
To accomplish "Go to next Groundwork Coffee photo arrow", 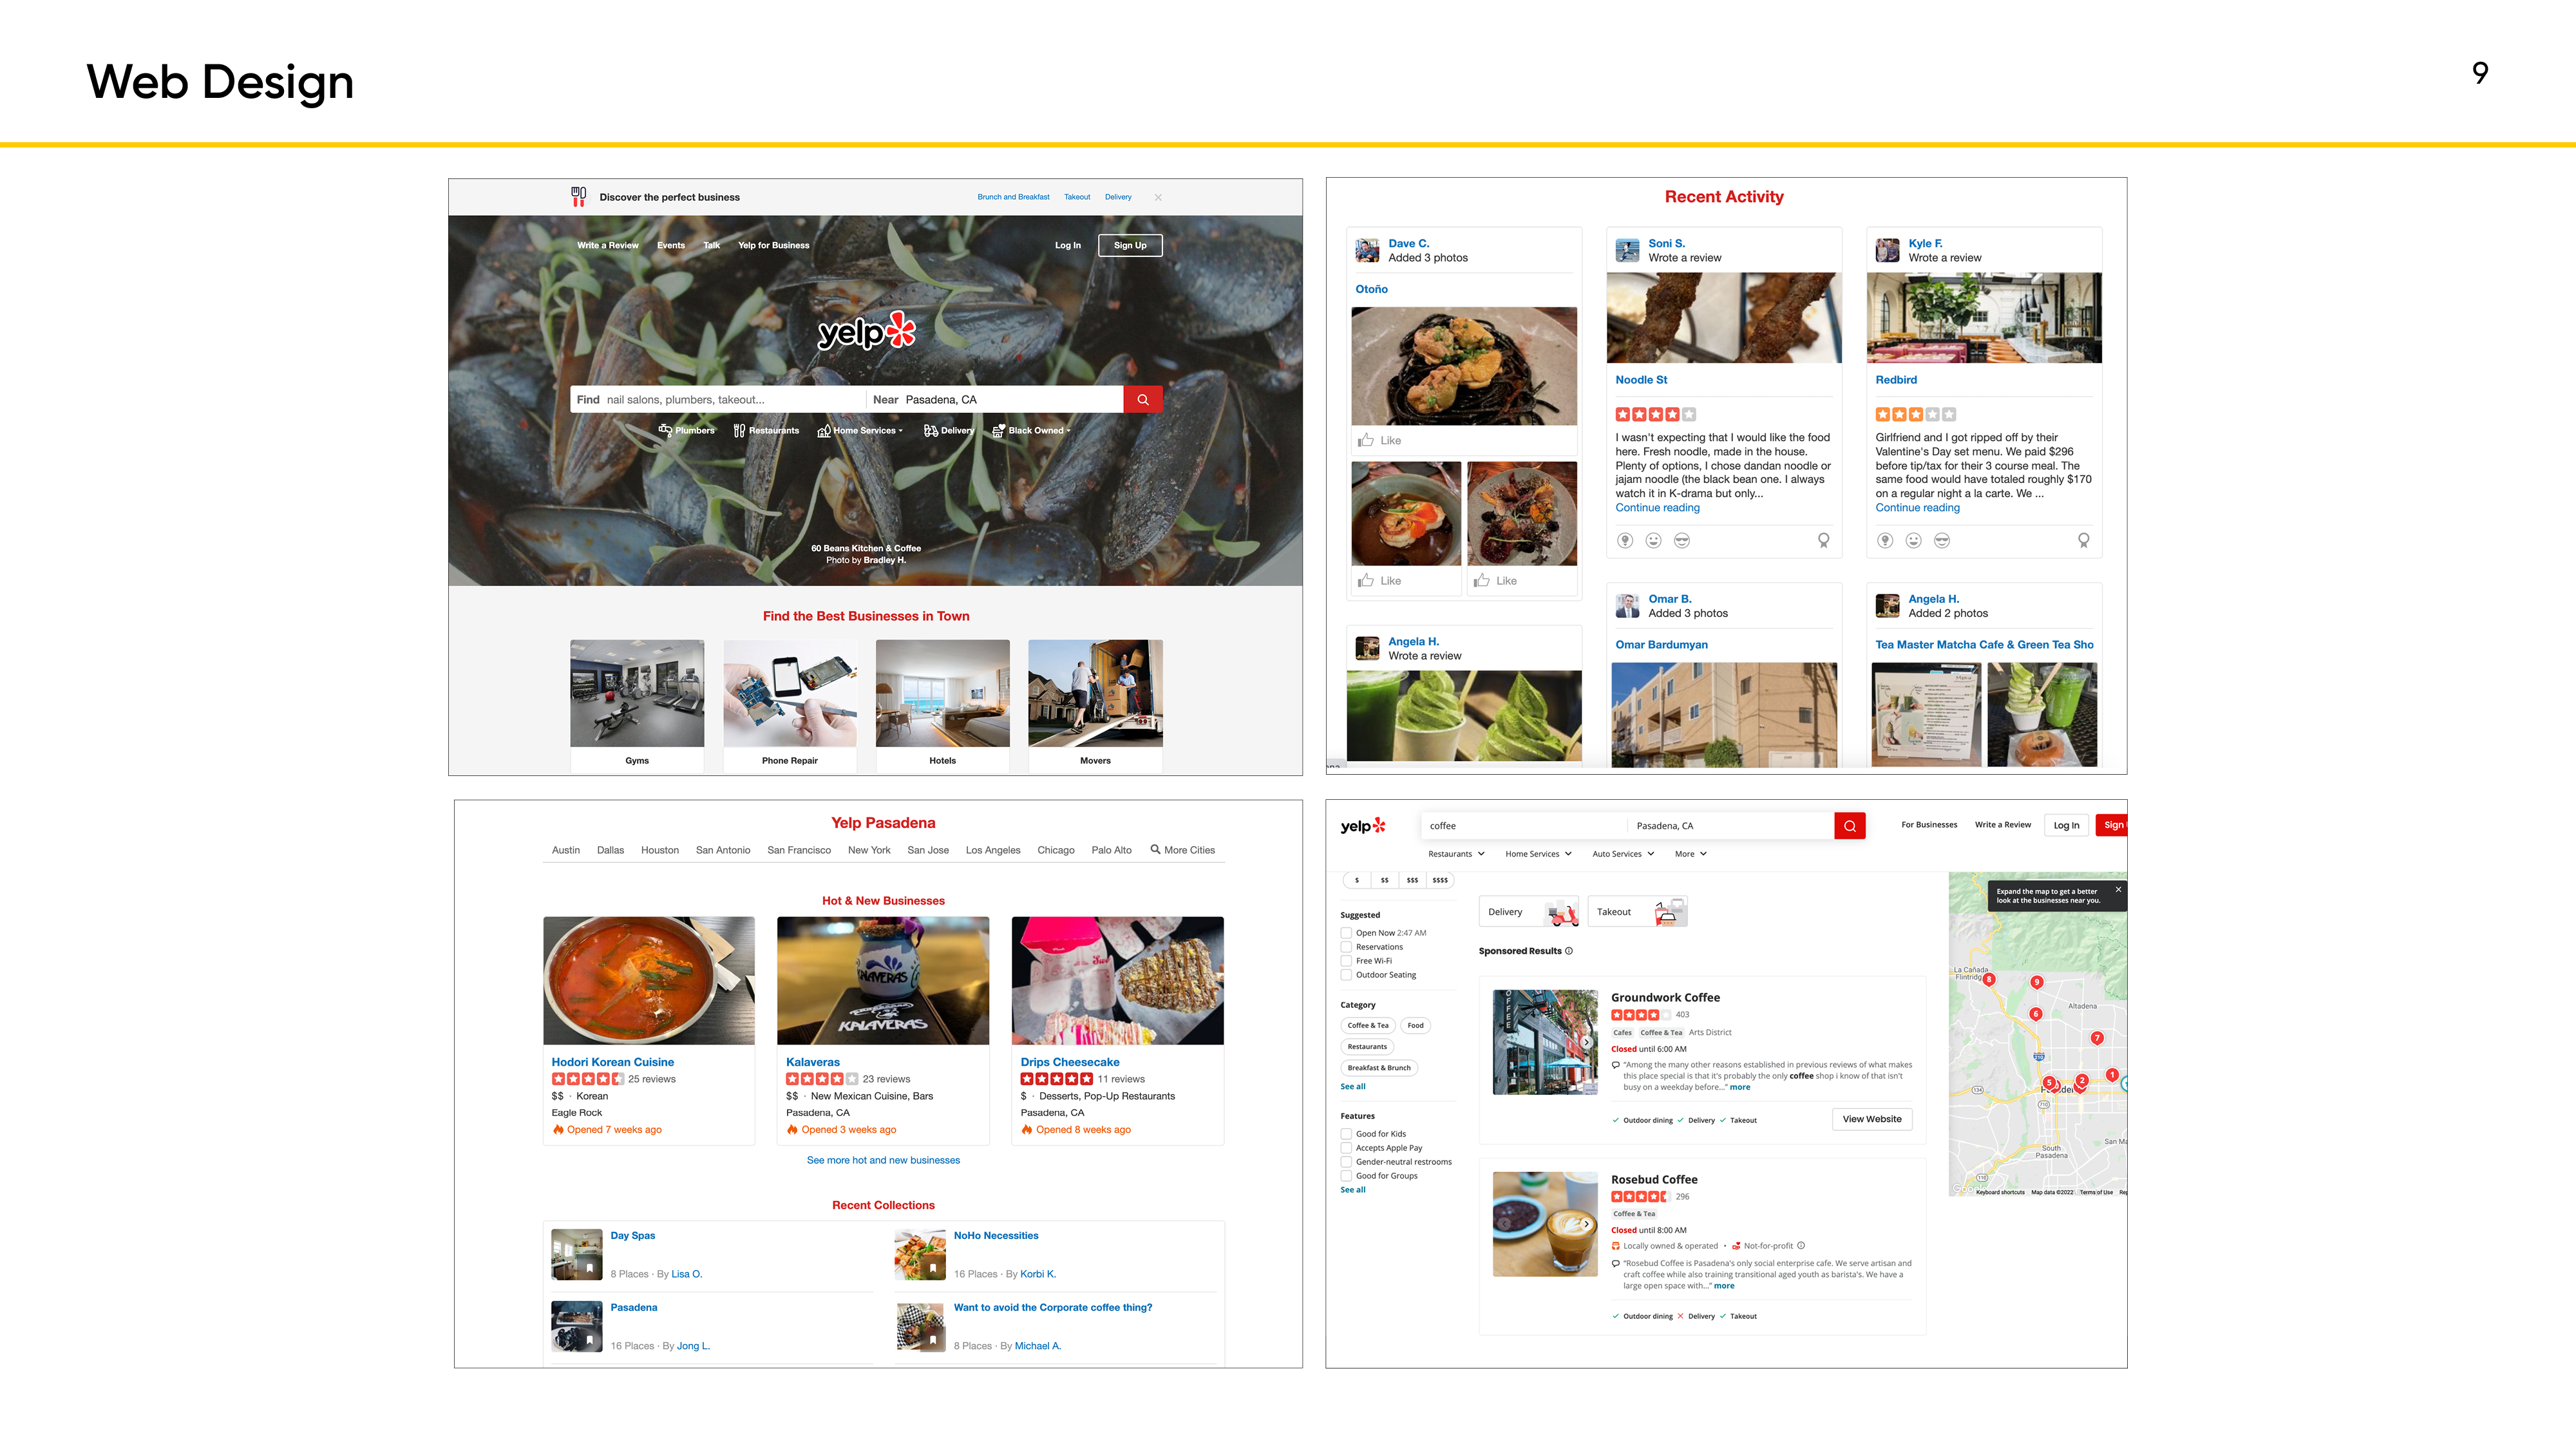I will click(x=1587, y=1042).
